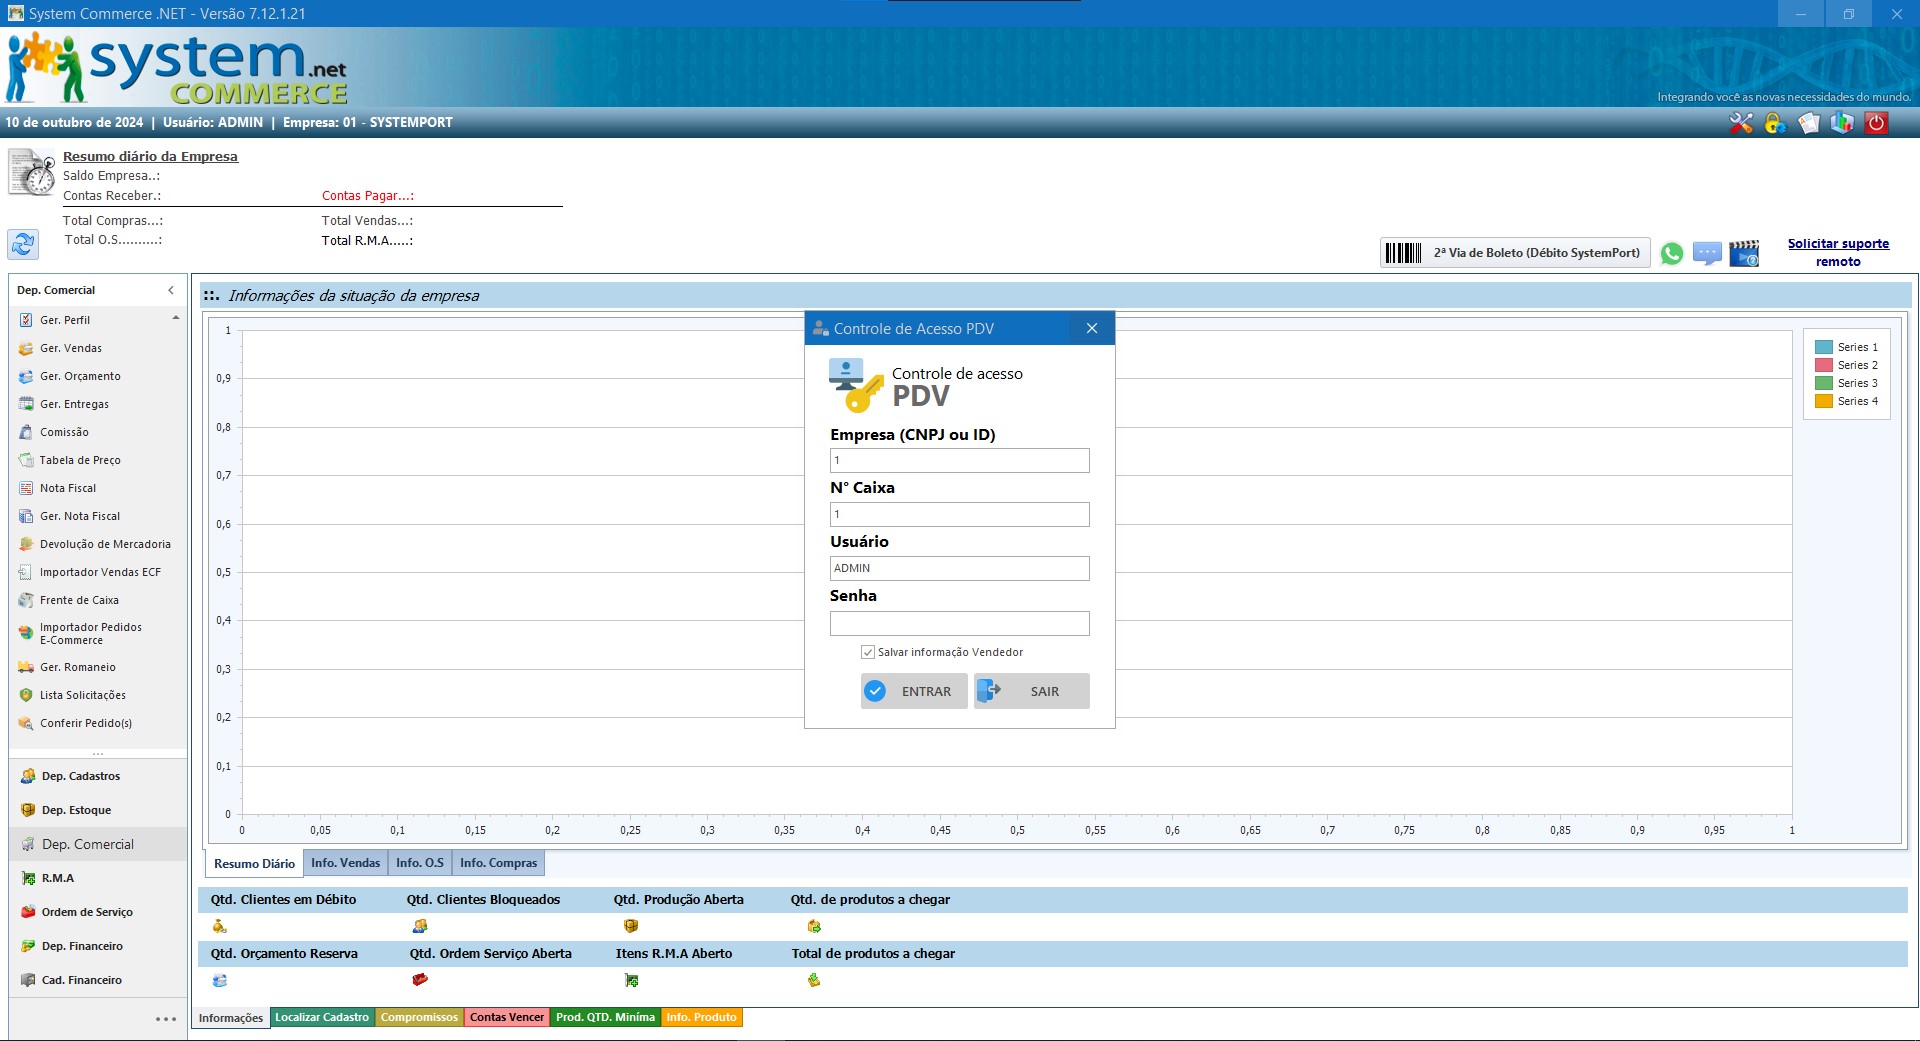This screenshot has height=1041, width=1920.
Task: Toggle Salvar informação Vendedor checkbox
Action: click(x=868, y=652)
